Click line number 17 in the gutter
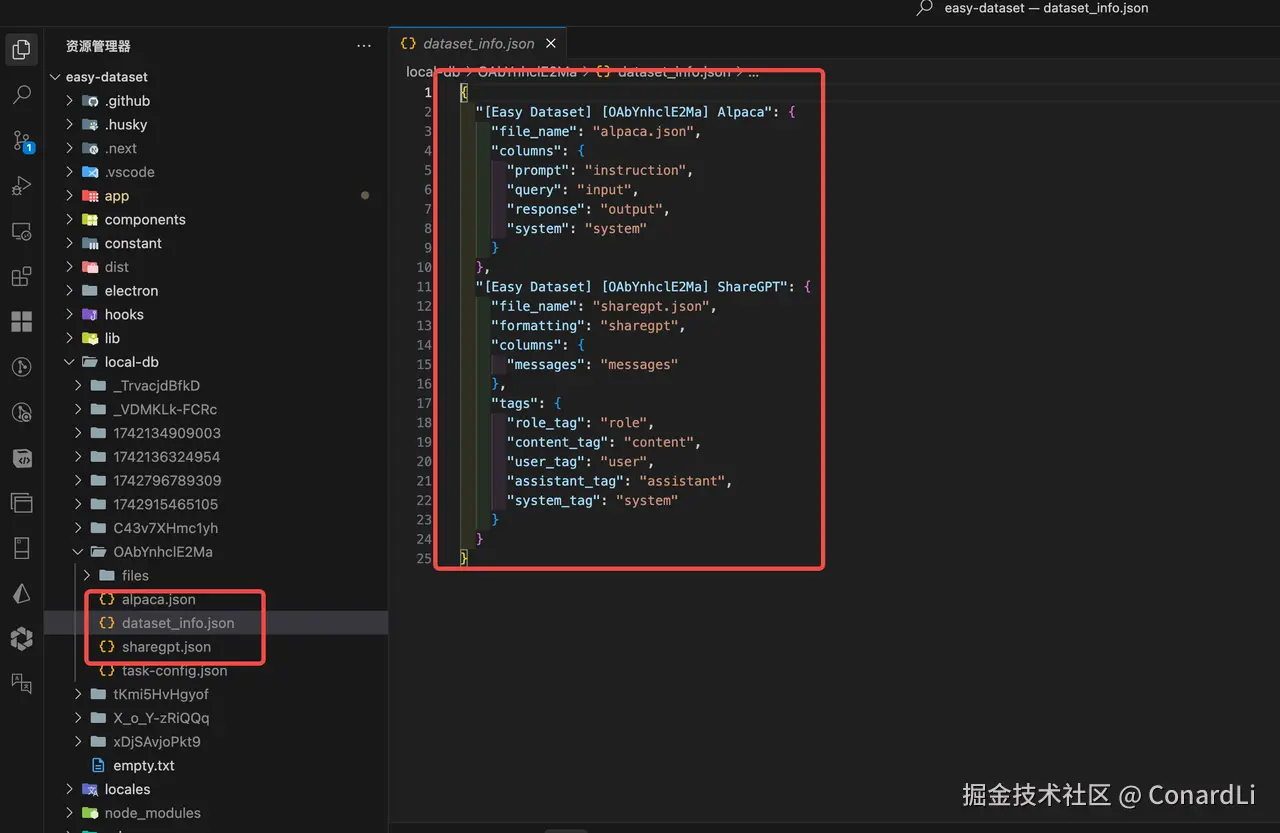 coord(424,403)
